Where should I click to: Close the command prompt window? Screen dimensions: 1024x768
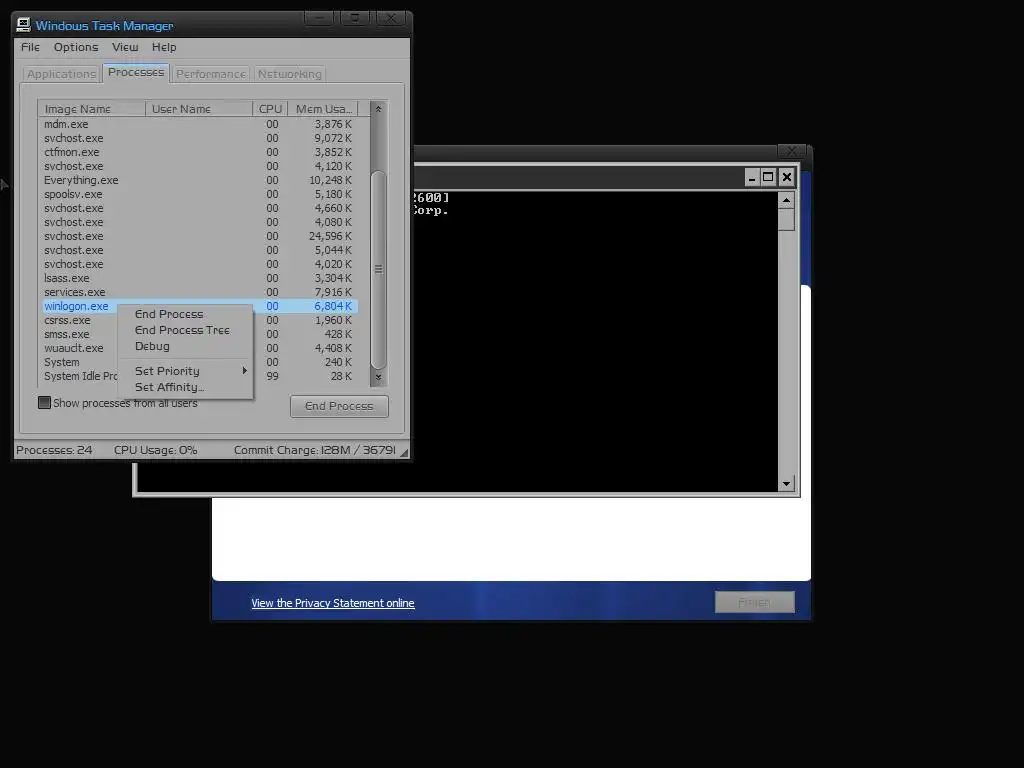[786, 177]
